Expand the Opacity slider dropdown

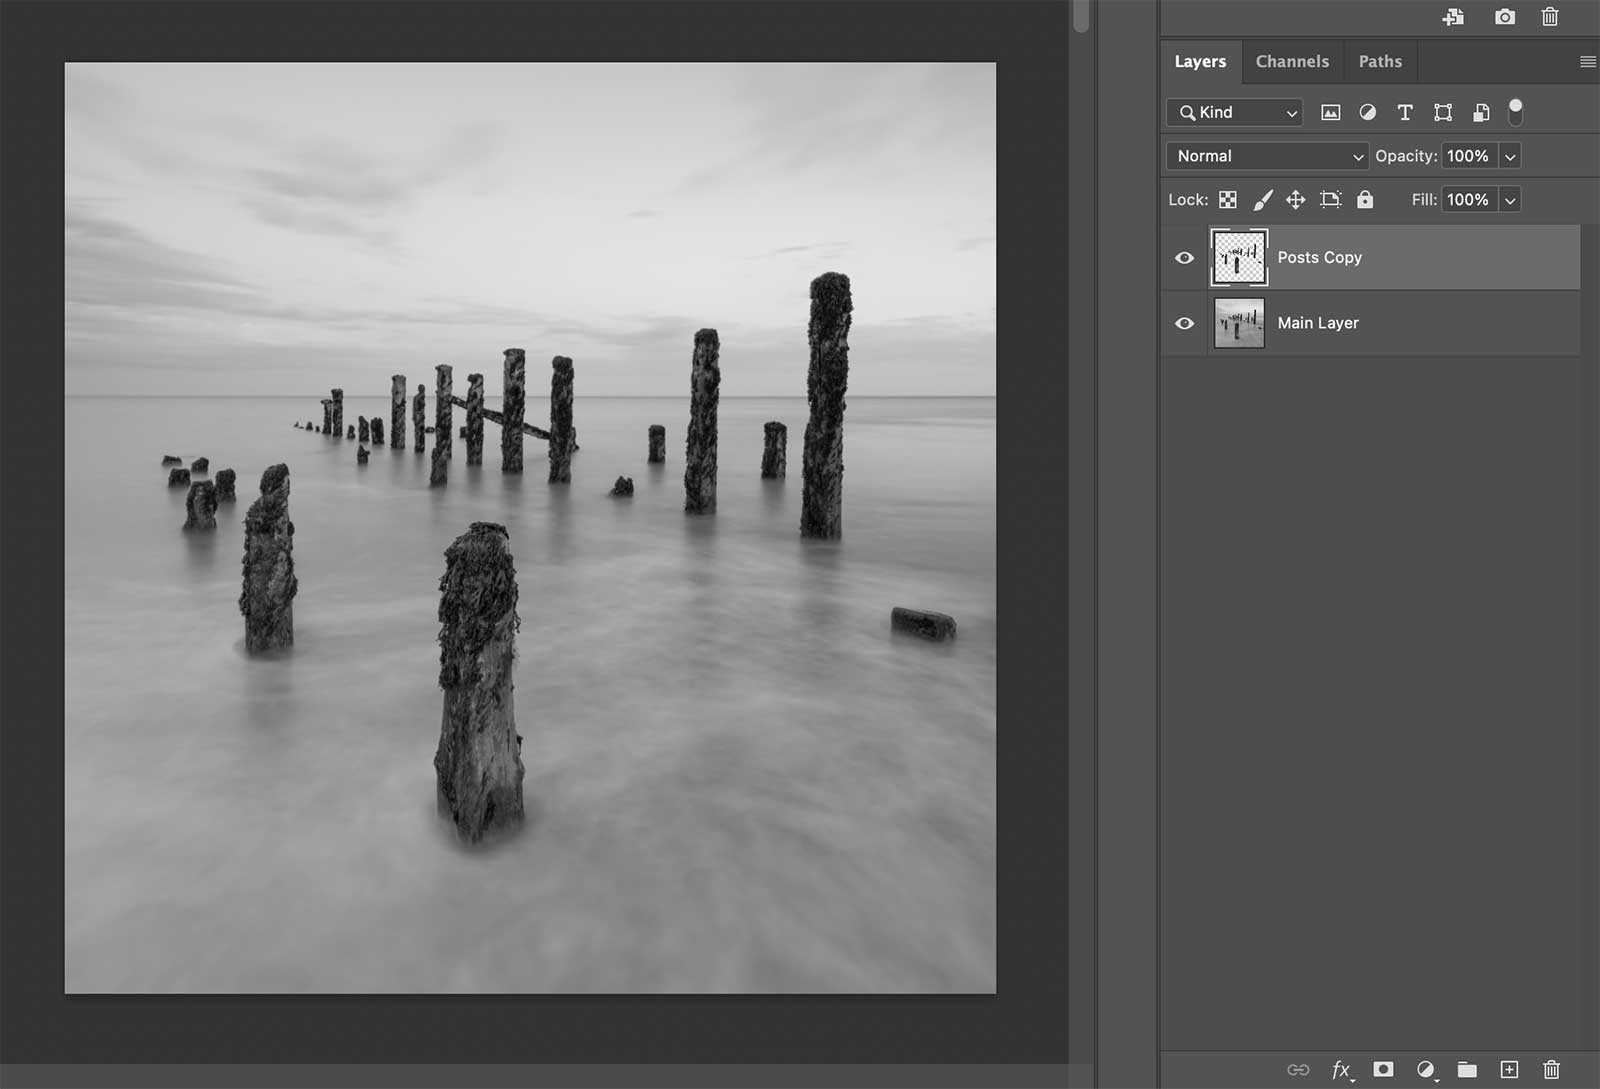pyautogui.click(x=1510, y=156)
